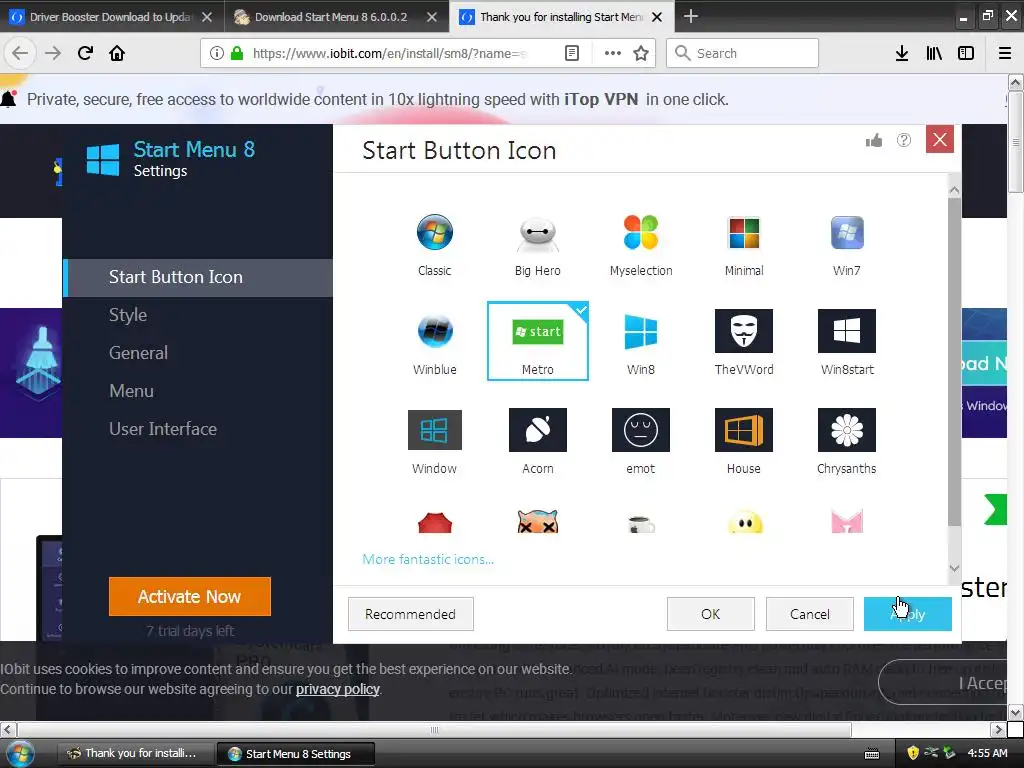Choose the orange cat face icon
Screen dimensions: 1024x768
tap(537, 522)
